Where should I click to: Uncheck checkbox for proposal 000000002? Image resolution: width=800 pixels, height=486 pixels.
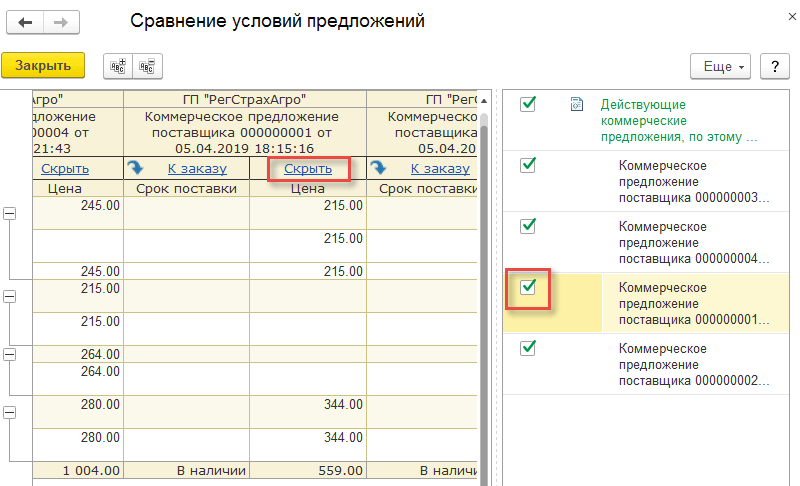point(528,348)
